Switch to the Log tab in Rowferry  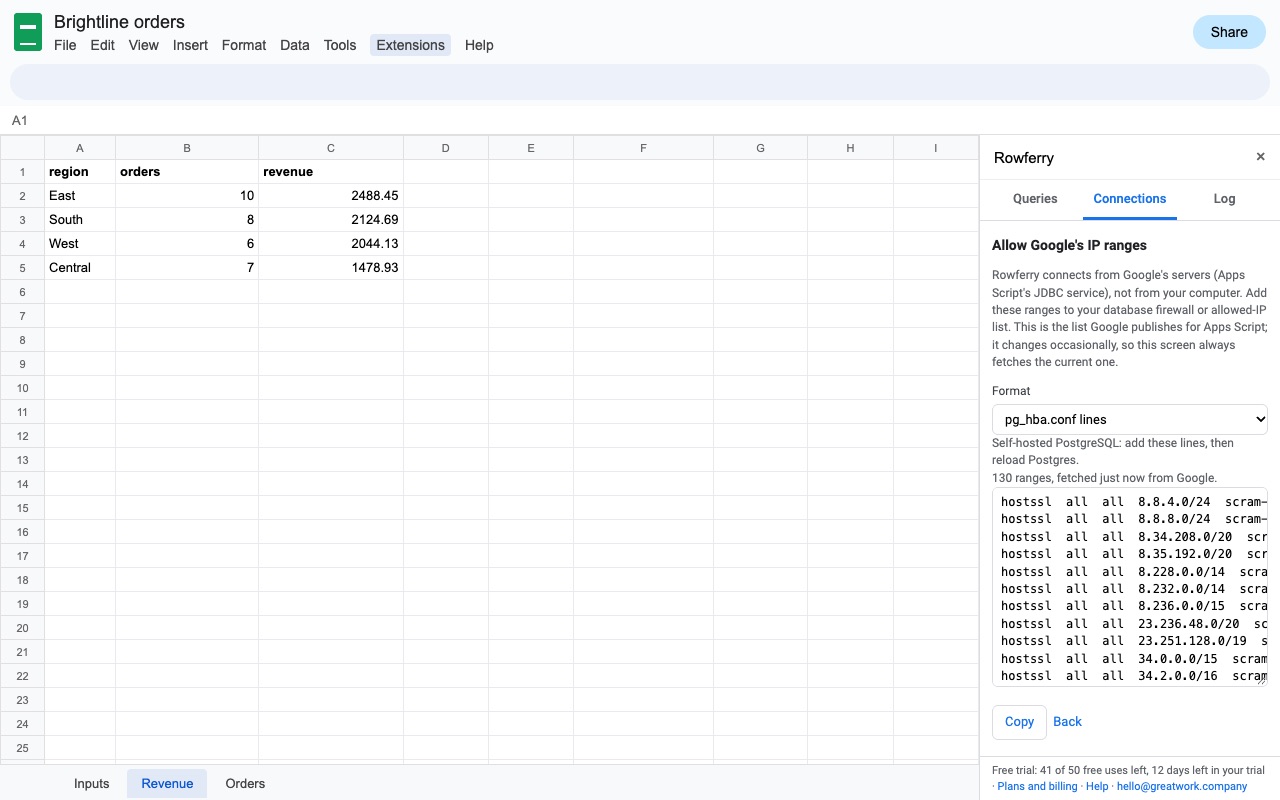[1224, 199]
